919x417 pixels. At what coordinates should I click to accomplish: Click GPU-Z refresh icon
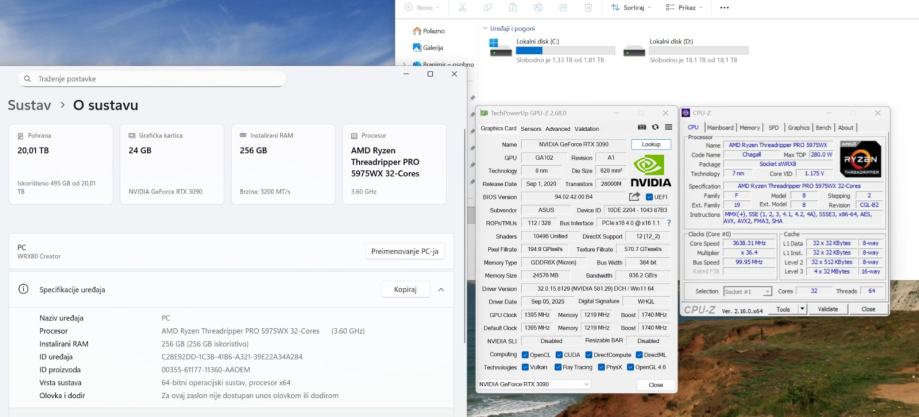point(655,128)
